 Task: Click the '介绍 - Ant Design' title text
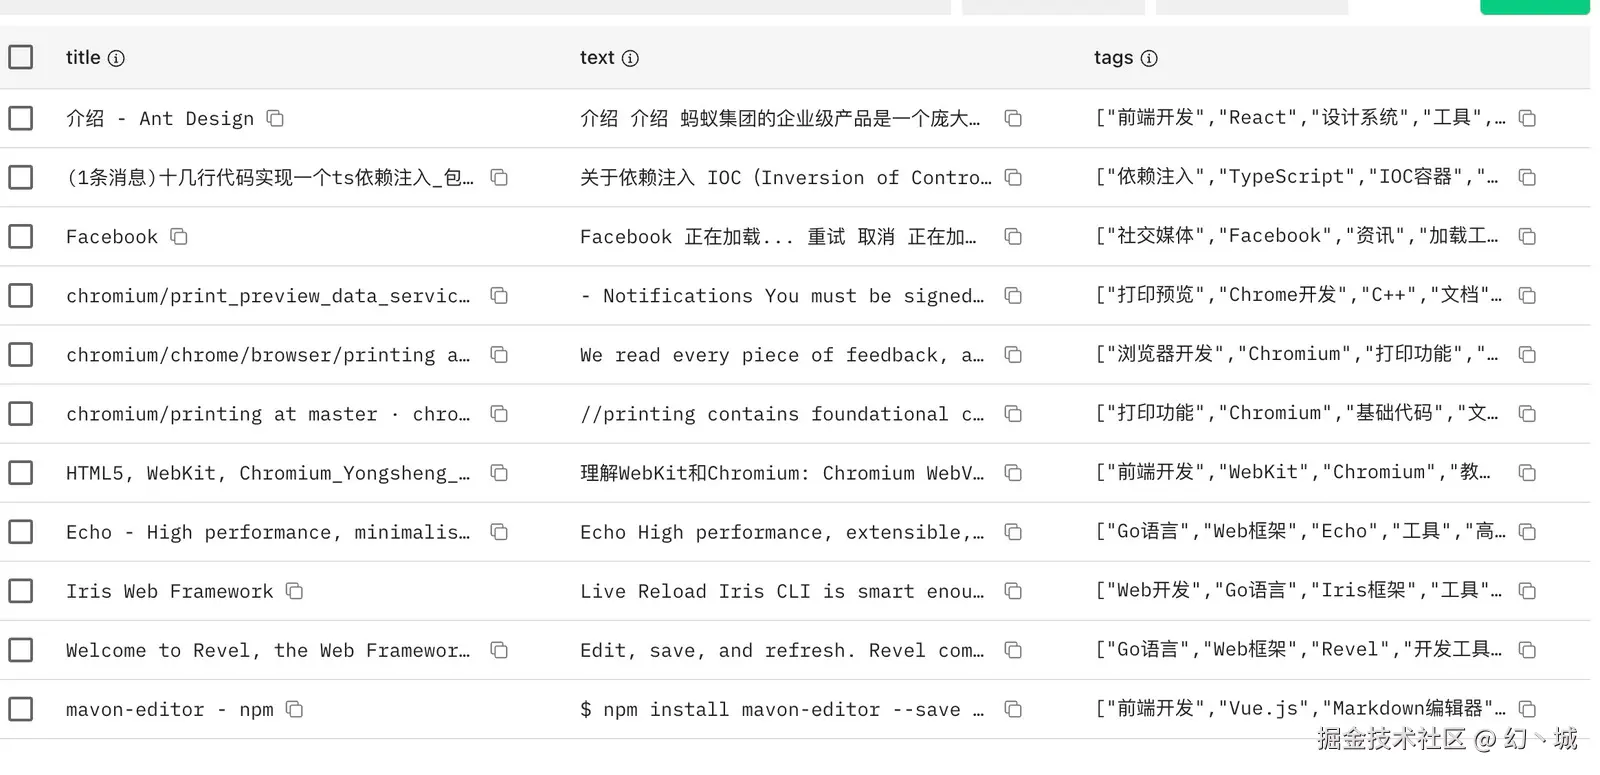click(x=160, y=119)
